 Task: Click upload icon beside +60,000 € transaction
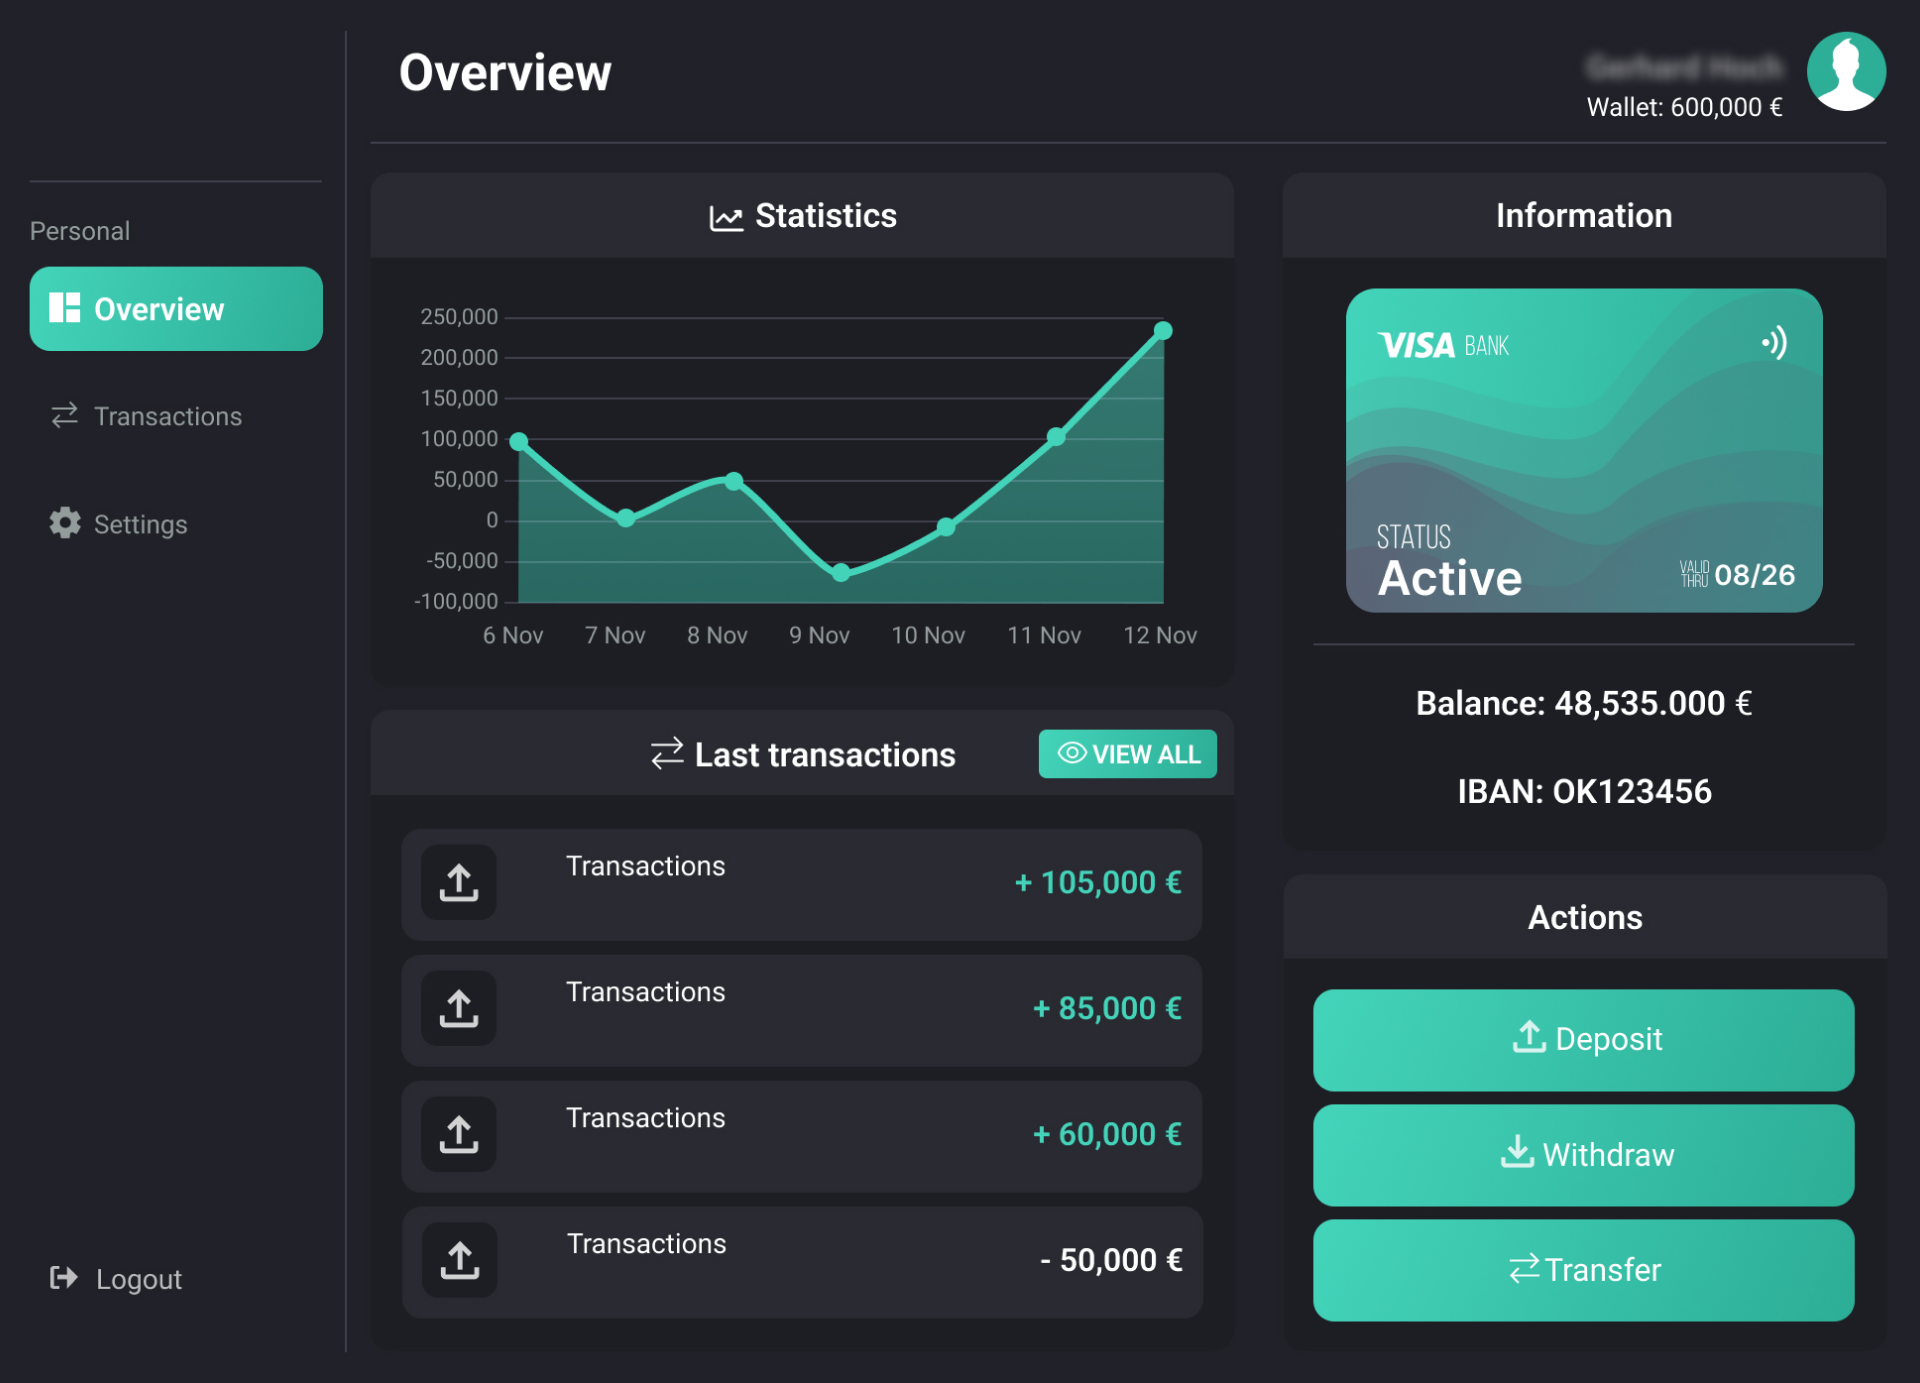point(459,1134)
